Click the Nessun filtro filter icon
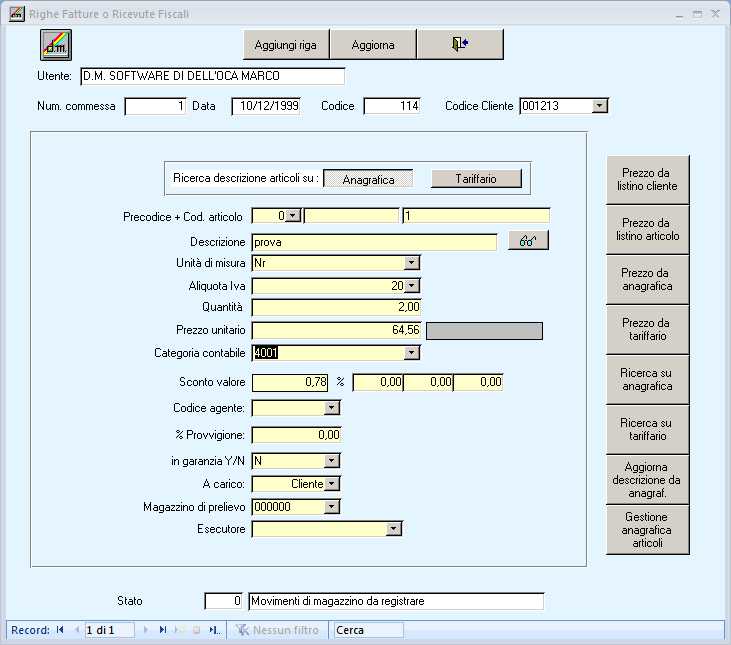Viewport: 731px width, 645px height. point(242,630)
